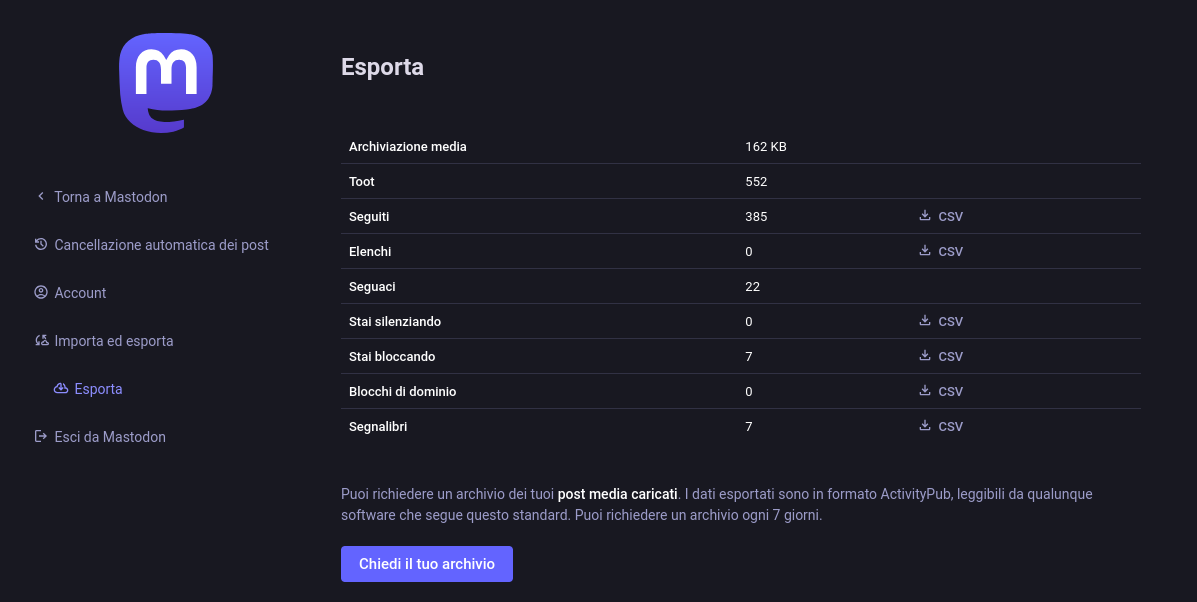Click the download icon in Seguiti row
The width and height of the screenshot is (1197, 602).
click(x=925, y=216)
